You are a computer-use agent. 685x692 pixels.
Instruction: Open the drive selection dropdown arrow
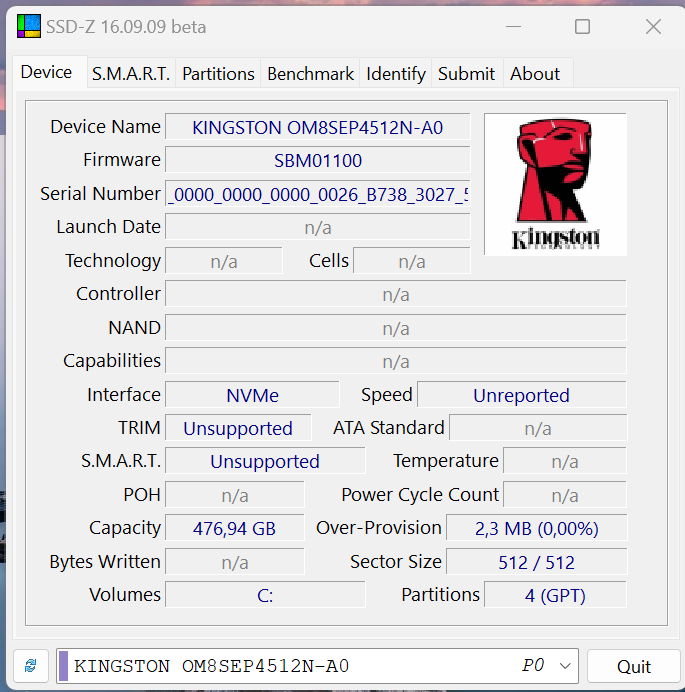[566, 666]
